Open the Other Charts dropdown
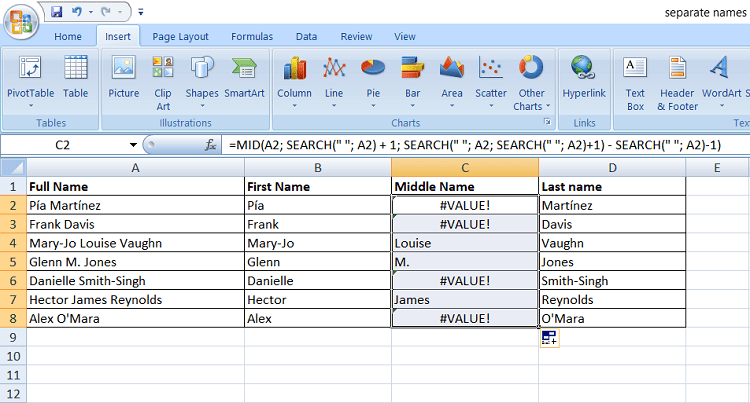The height and width of the screenshot is (403, 750). click(548, 107)
